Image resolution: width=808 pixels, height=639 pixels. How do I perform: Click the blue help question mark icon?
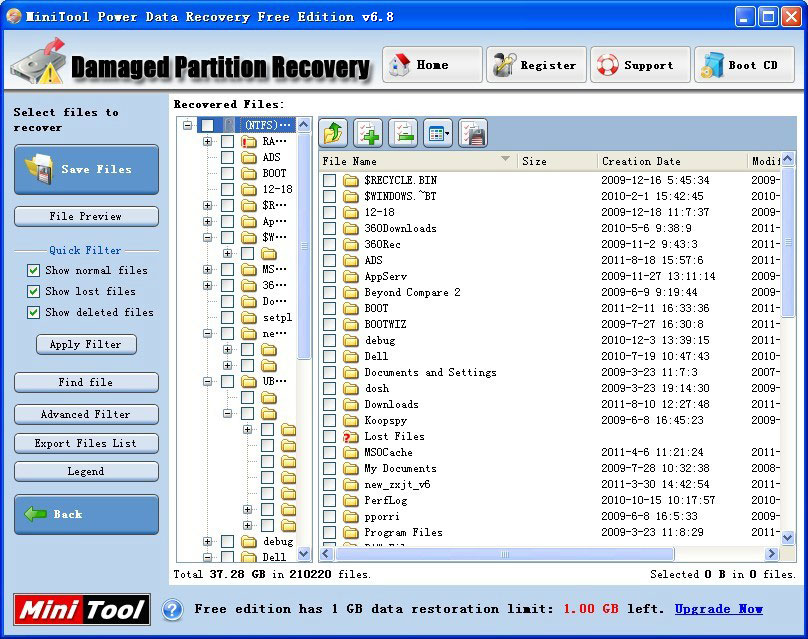point(173,610)
